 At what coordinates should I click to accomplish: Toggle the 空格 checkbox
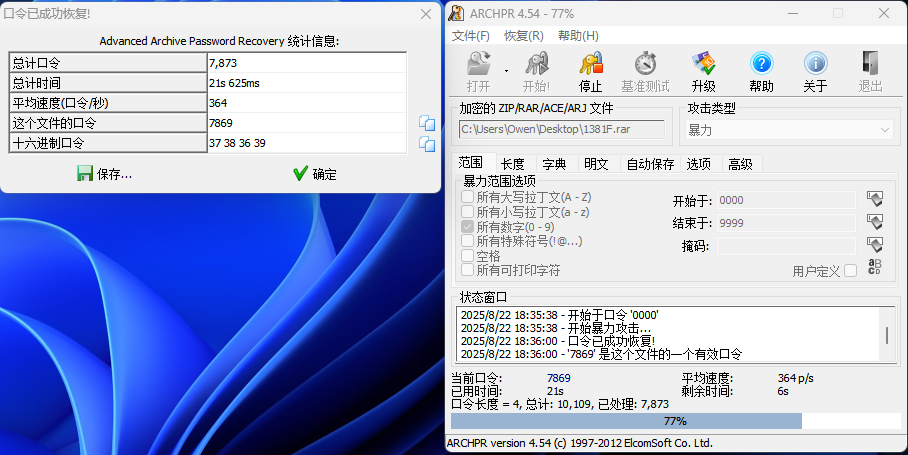pyautogui.click(x=467, y=255)
